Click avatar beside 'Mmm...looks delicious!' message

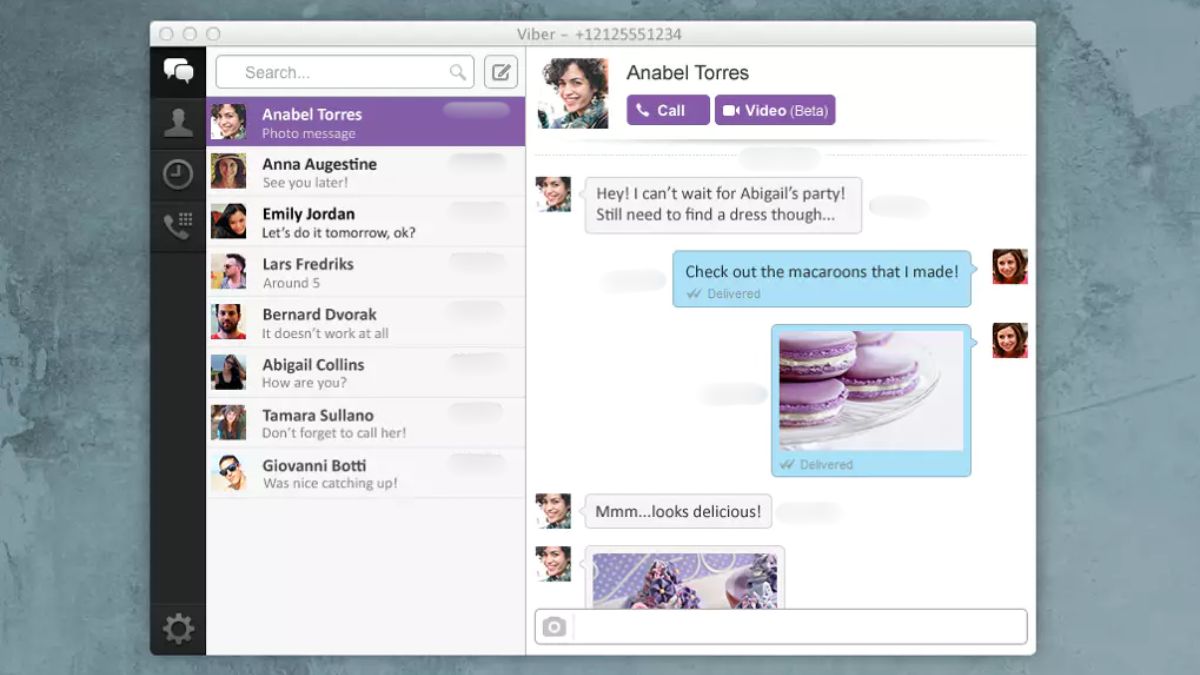(553, 511)
